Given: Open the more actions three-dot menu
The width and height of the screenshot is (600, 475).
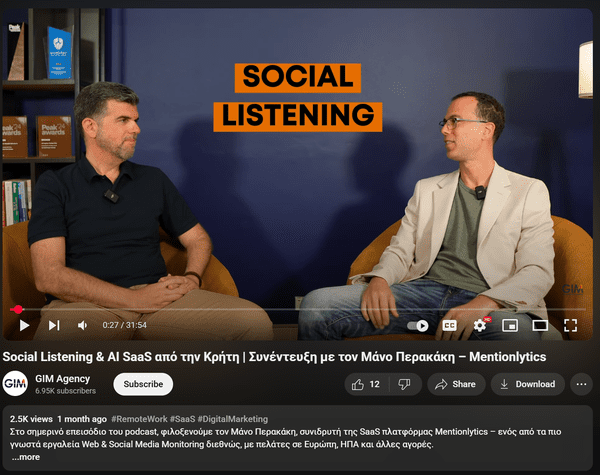Looking at the screenshot, I should (581, 384).
